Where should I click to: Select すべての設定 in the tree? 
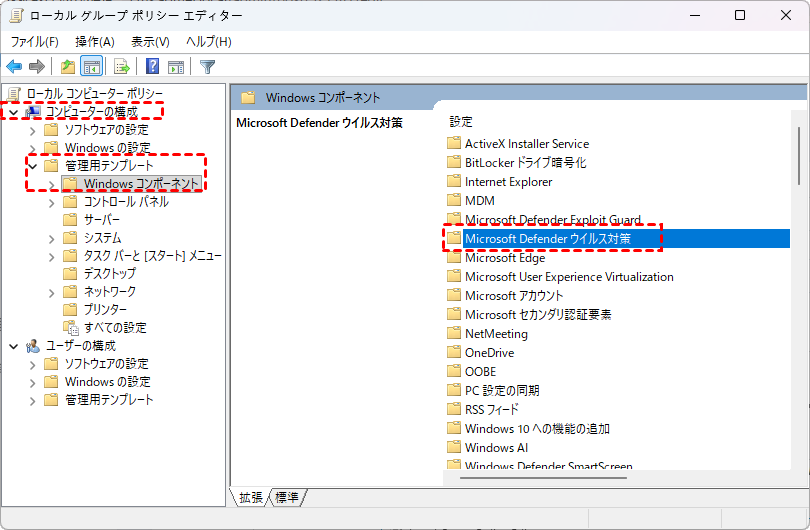point(115,328)
